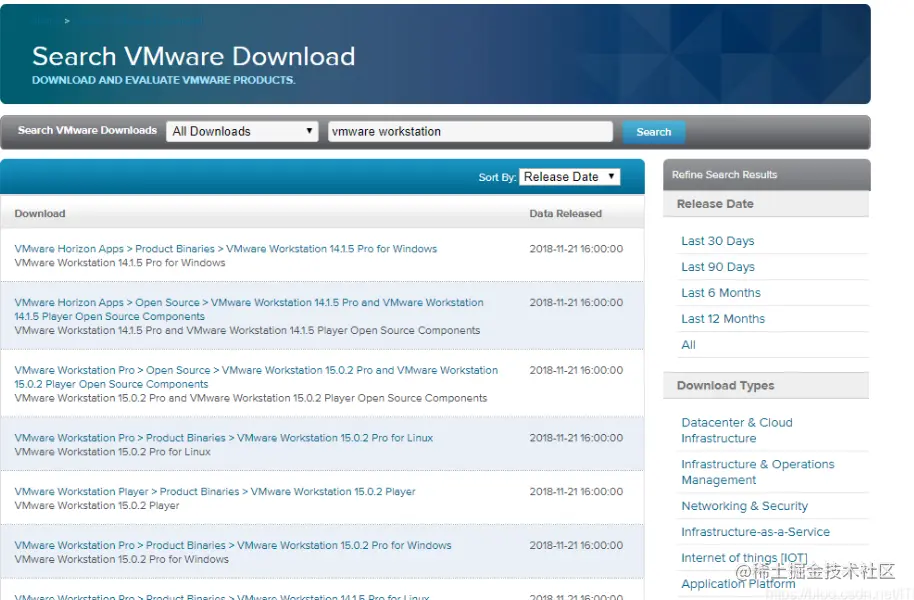The height and width of the screenshot is (600, 914).
Task: Open the All Downloads category dropdown
Action: tap(242, 131)
